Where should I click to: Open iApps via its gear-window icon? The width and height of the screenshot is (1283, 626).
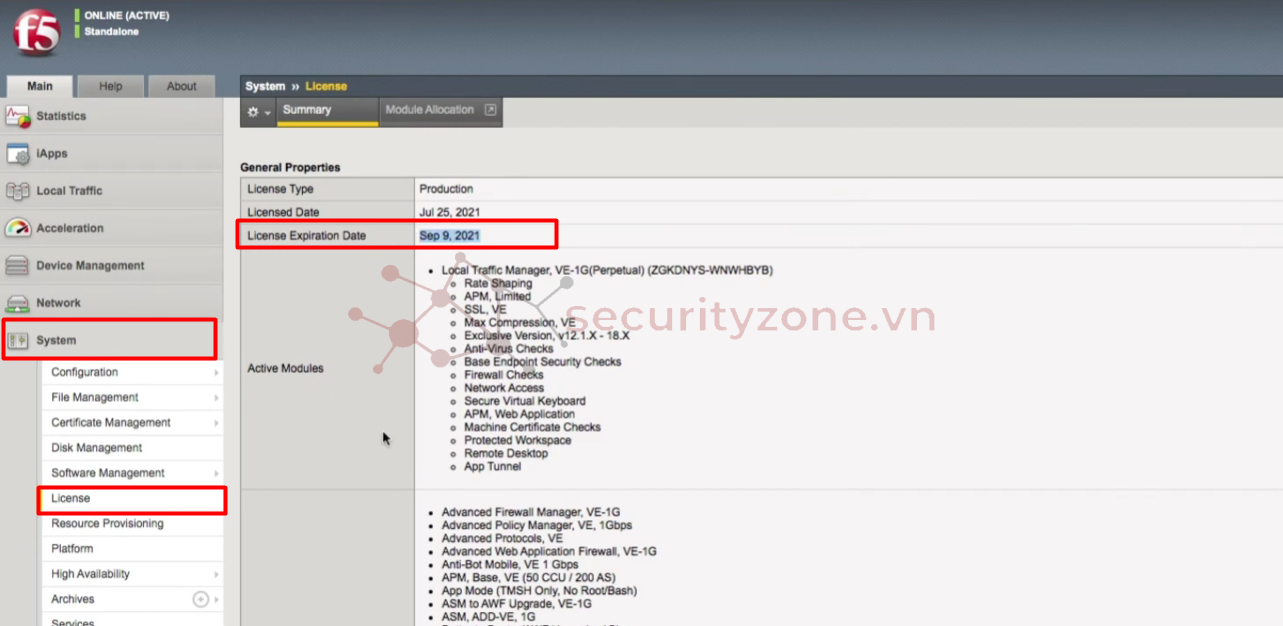tap(18, 154)
